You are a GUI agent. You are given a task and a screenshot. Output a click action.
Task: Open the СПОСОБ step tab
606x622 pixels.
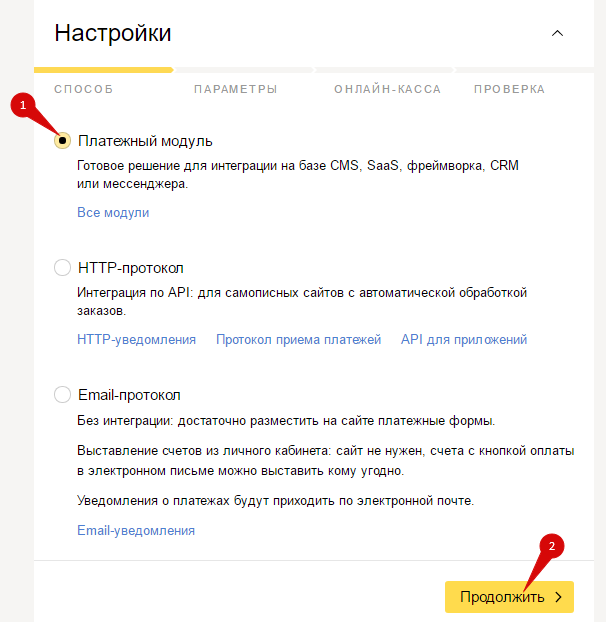(84, 89)
